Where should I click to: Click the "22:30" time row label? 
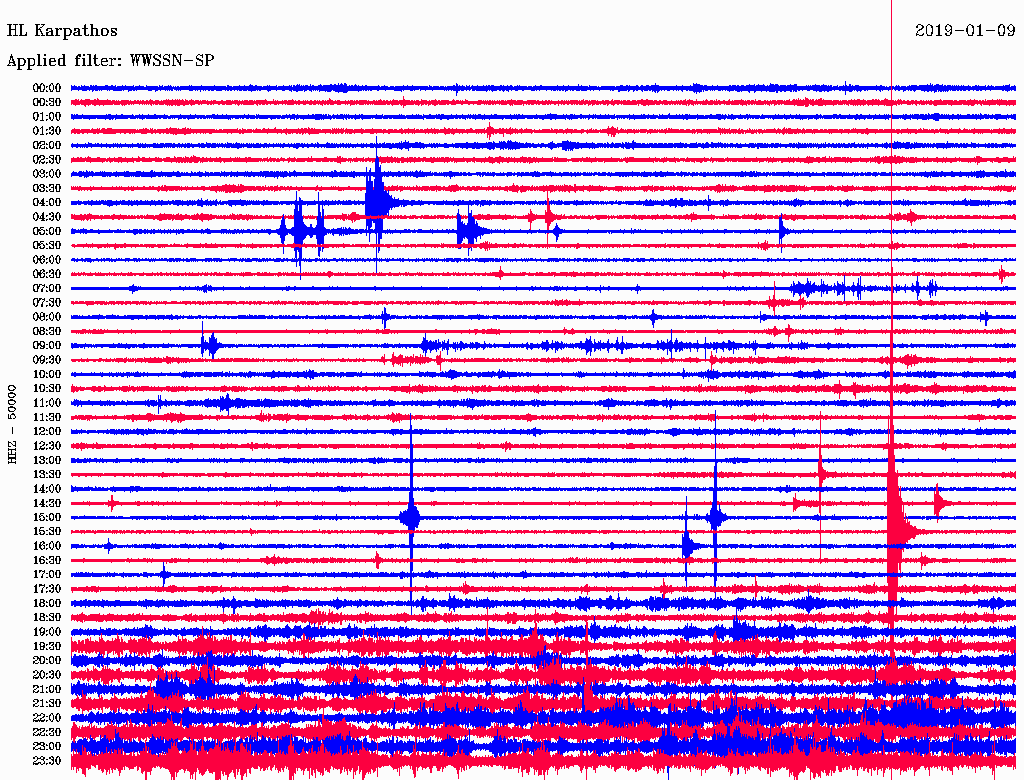(47, 732)
